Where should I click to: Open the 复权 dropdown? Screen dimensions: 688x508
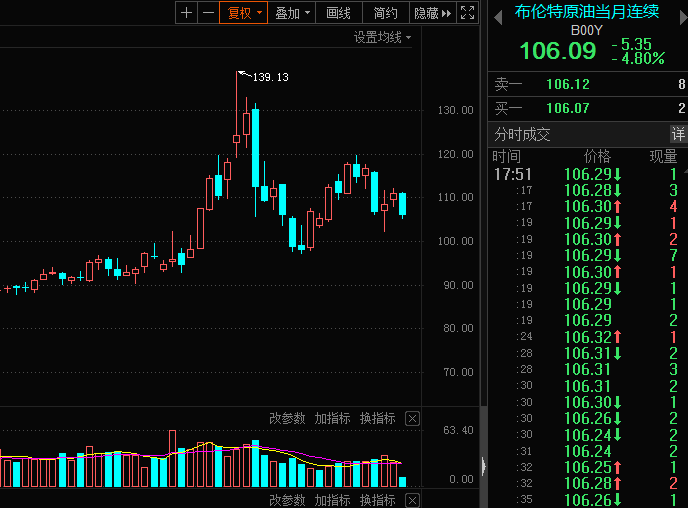coord(244,13)
